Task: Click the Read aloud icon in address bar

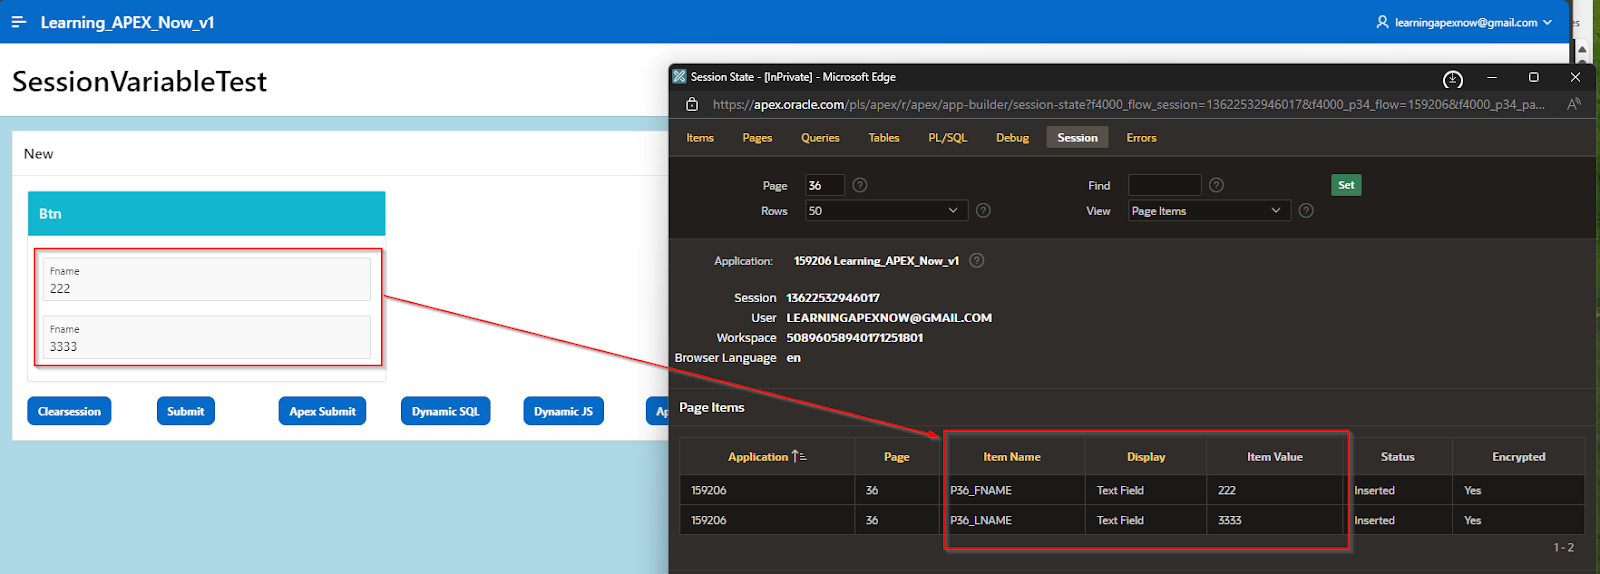Action: point(1573,104)
